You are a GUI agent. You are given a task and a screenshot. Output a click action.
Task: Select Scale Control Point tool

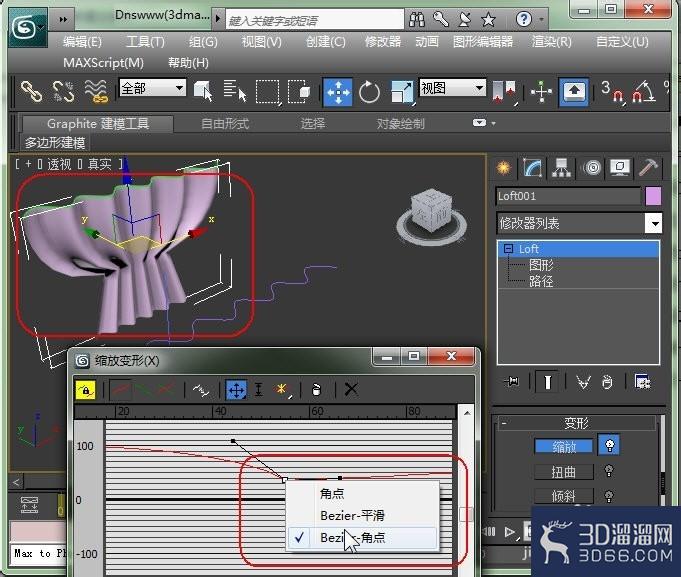[x=259, y=390]
